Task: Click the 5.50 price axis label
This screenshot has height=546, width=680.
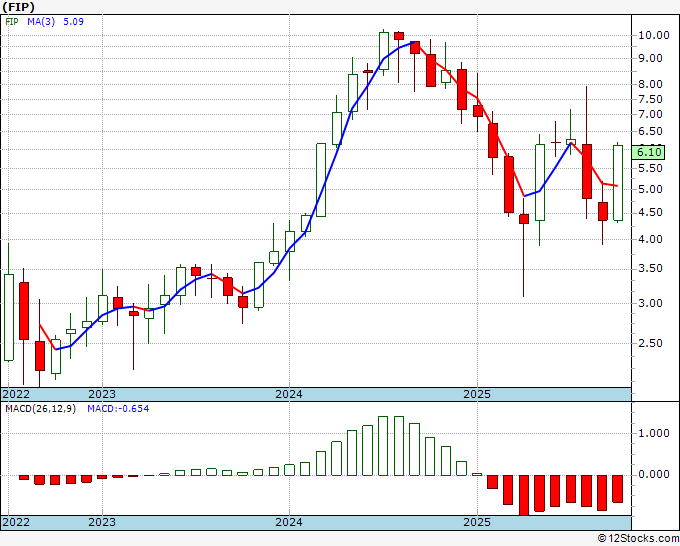Action: pos(650,168)
